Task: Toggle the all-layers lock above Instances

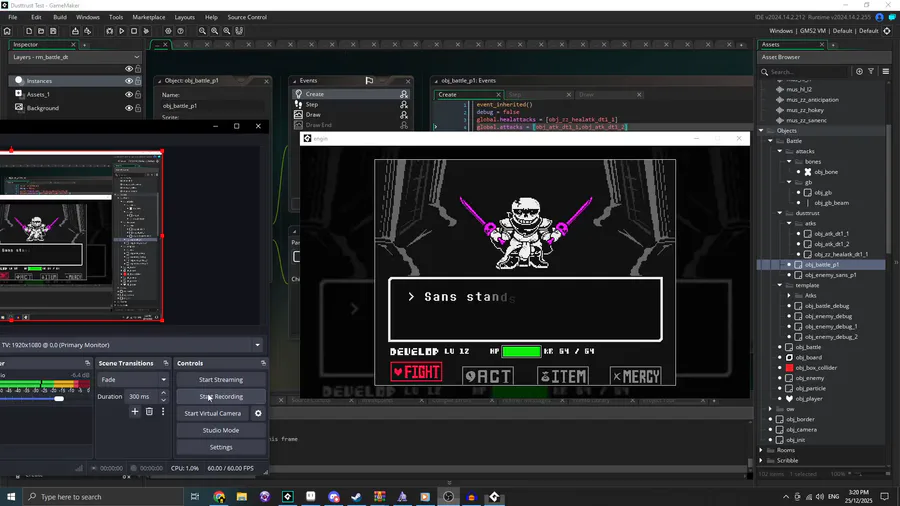Action: 138,69
